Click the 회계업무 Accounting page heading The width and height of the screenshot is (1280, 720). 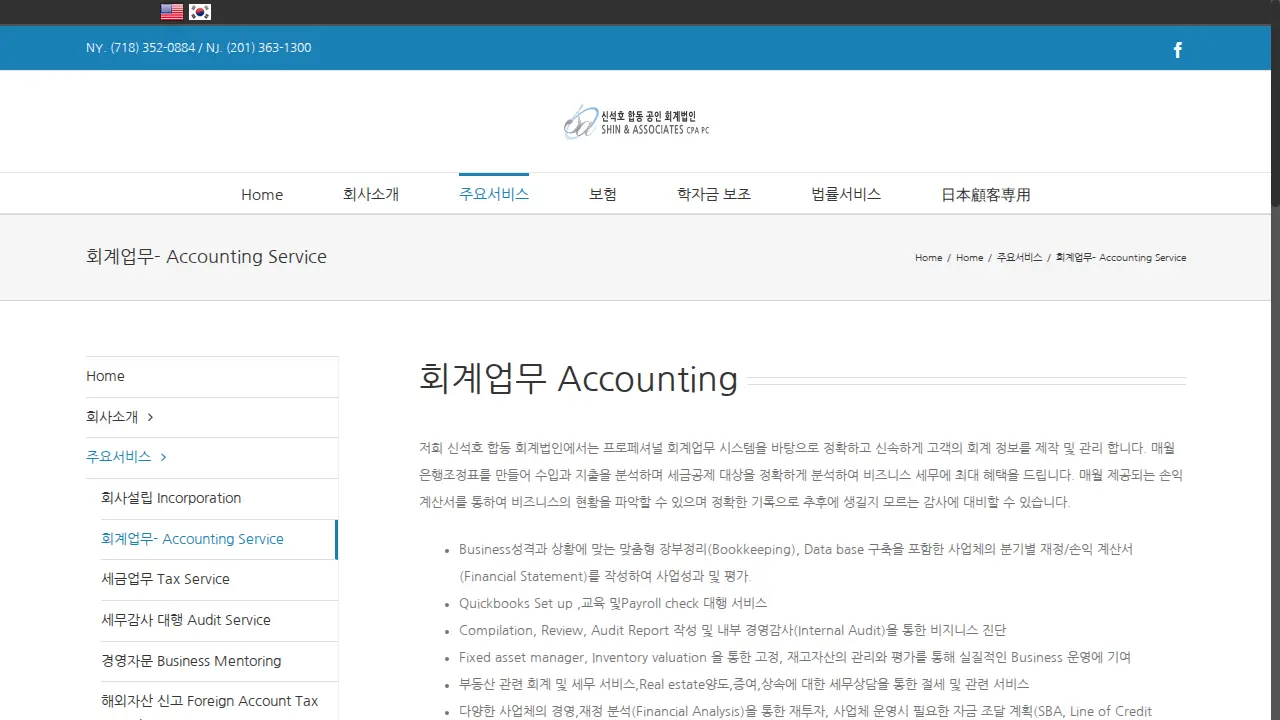(x=578, y=379)
